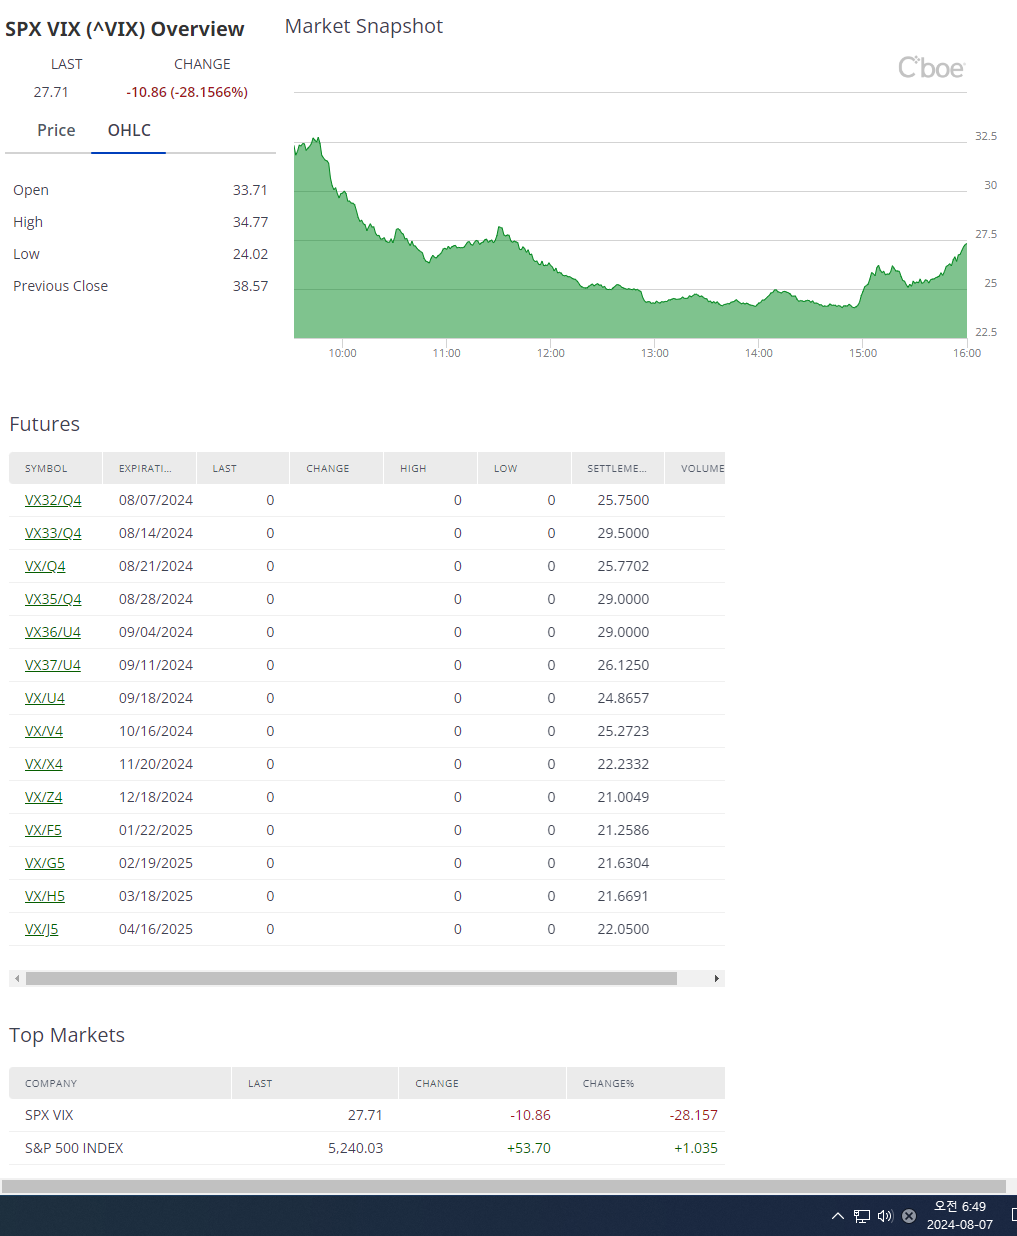Open the VX/G5 futures link
This screenshot has width=1017, height=1236.
45,863
